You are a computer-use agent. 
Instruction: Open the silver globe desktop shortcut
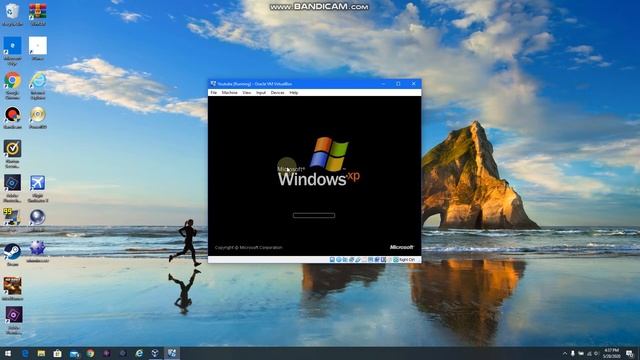[38, 218]
